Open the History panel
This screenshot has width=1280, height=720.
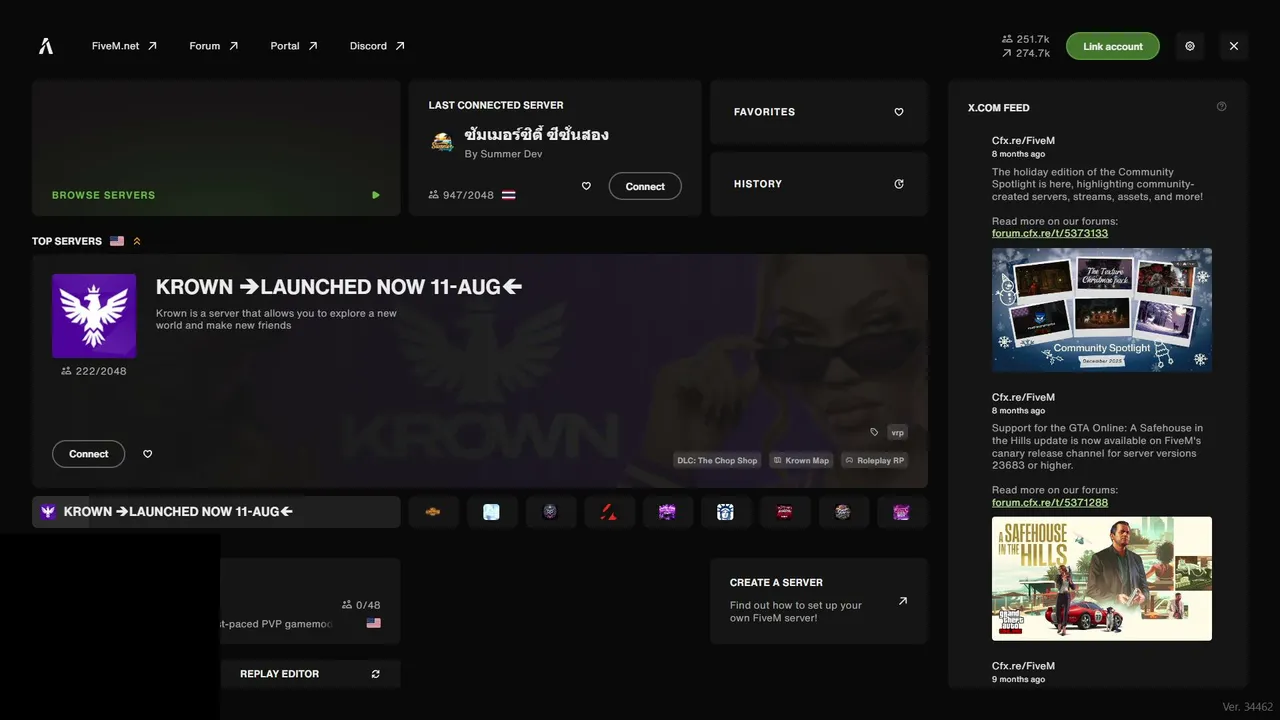[x=819, y=184]
